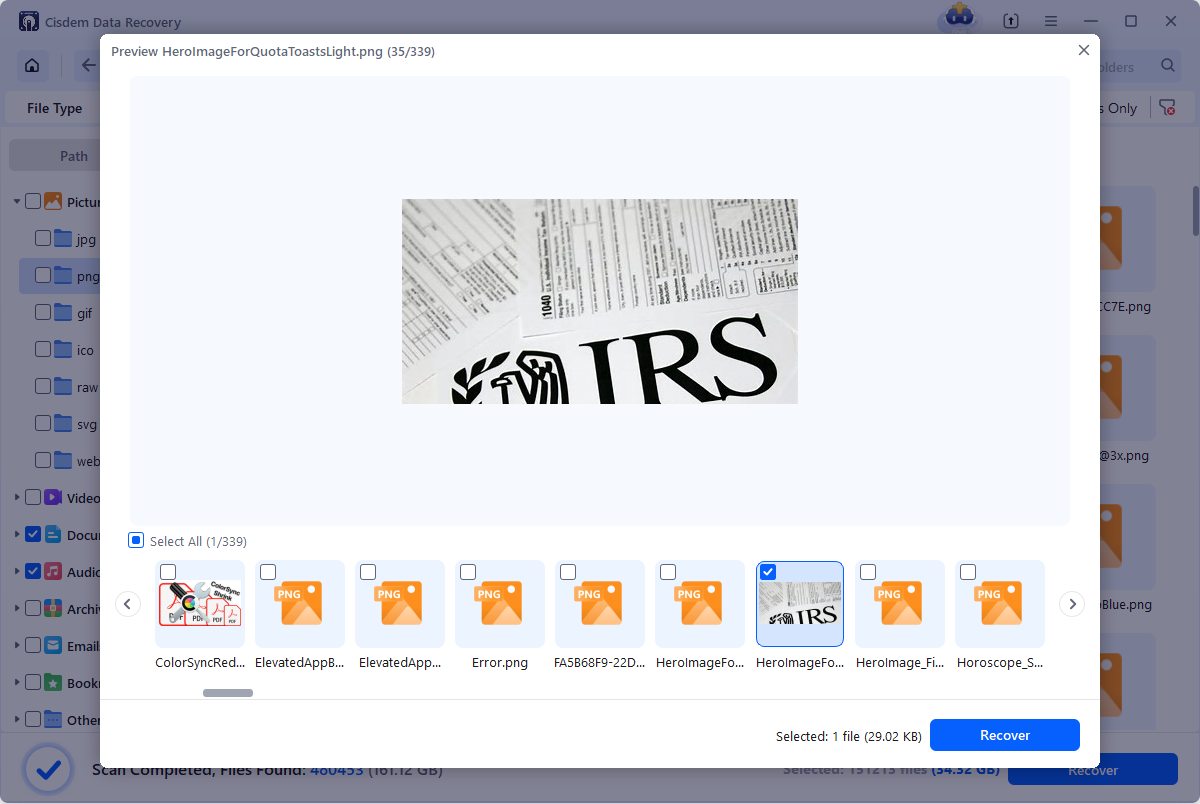Click the next thumbnail arrow on the right
Screen dimensions: 1200x804
pos(1072,604)
